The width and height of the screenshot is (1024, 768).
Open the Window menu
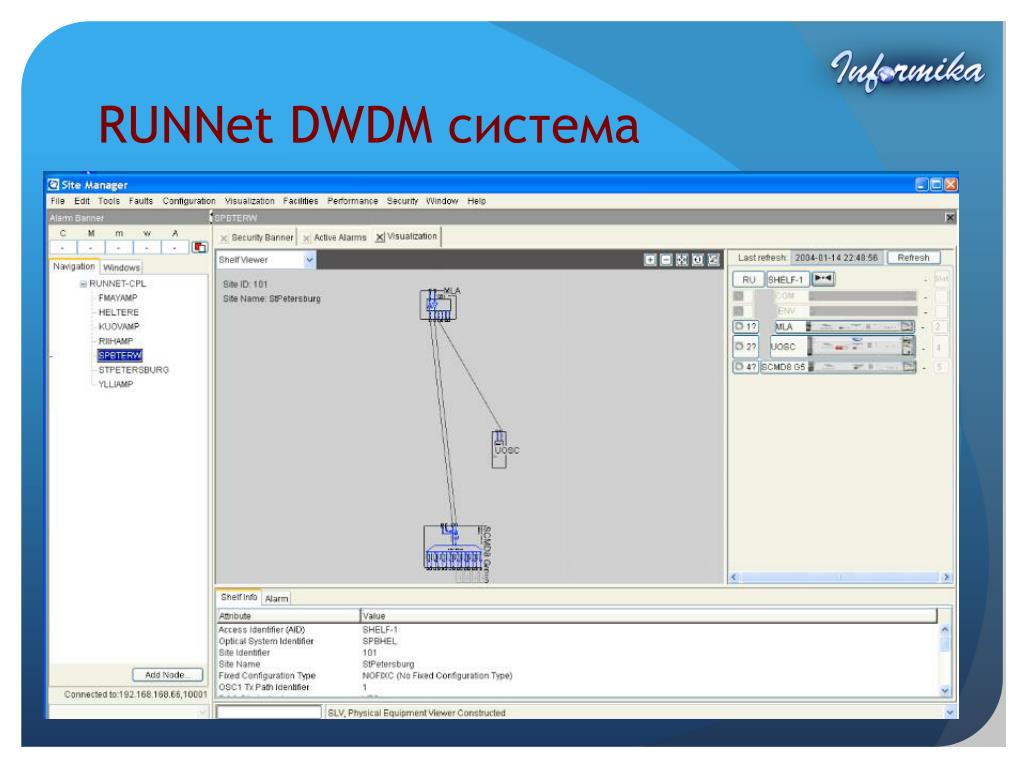pos(442,201)
